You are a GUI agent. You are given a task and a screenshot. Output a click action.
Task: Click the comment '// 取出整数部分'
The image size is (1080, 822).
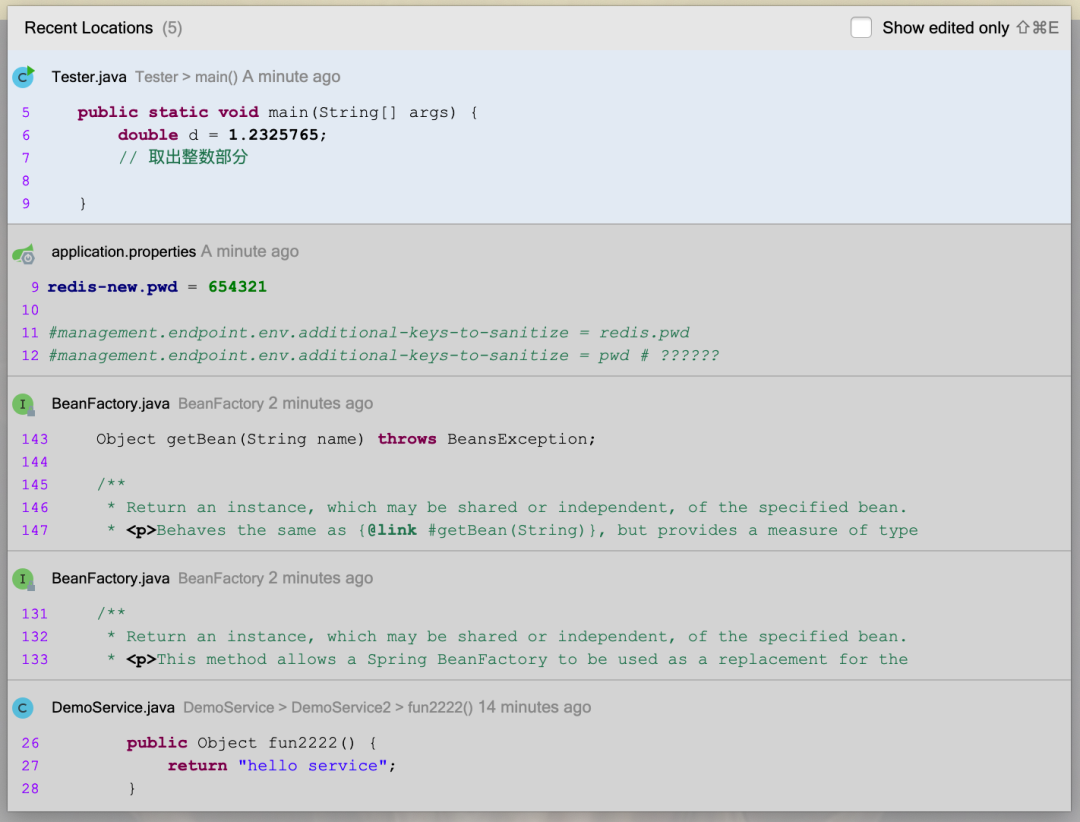(183, 158)
